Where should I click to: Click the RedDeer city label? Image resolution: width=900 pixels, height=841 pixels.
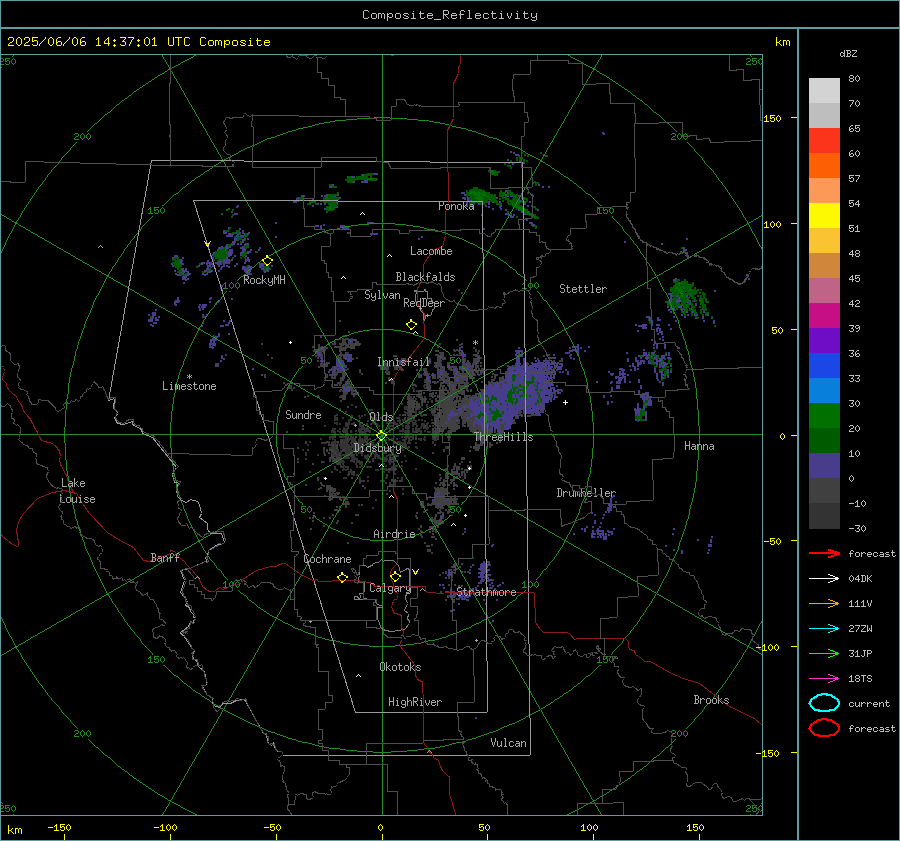pyautogui.click(x=424, y=303)
